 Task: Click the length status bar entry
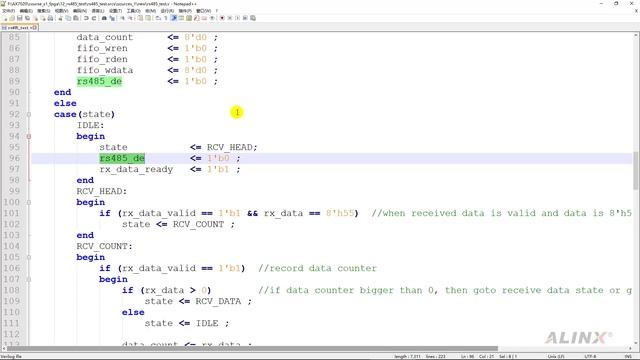(x=407, y=356)
